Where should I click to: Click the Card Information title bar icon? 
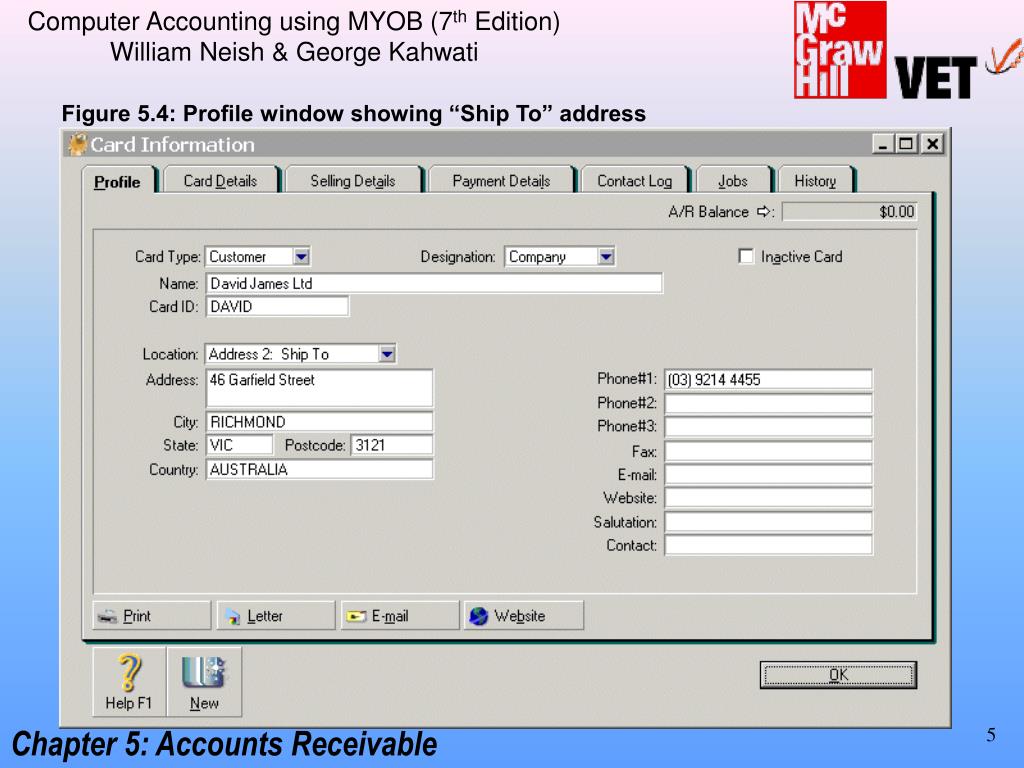click(77, 144)
